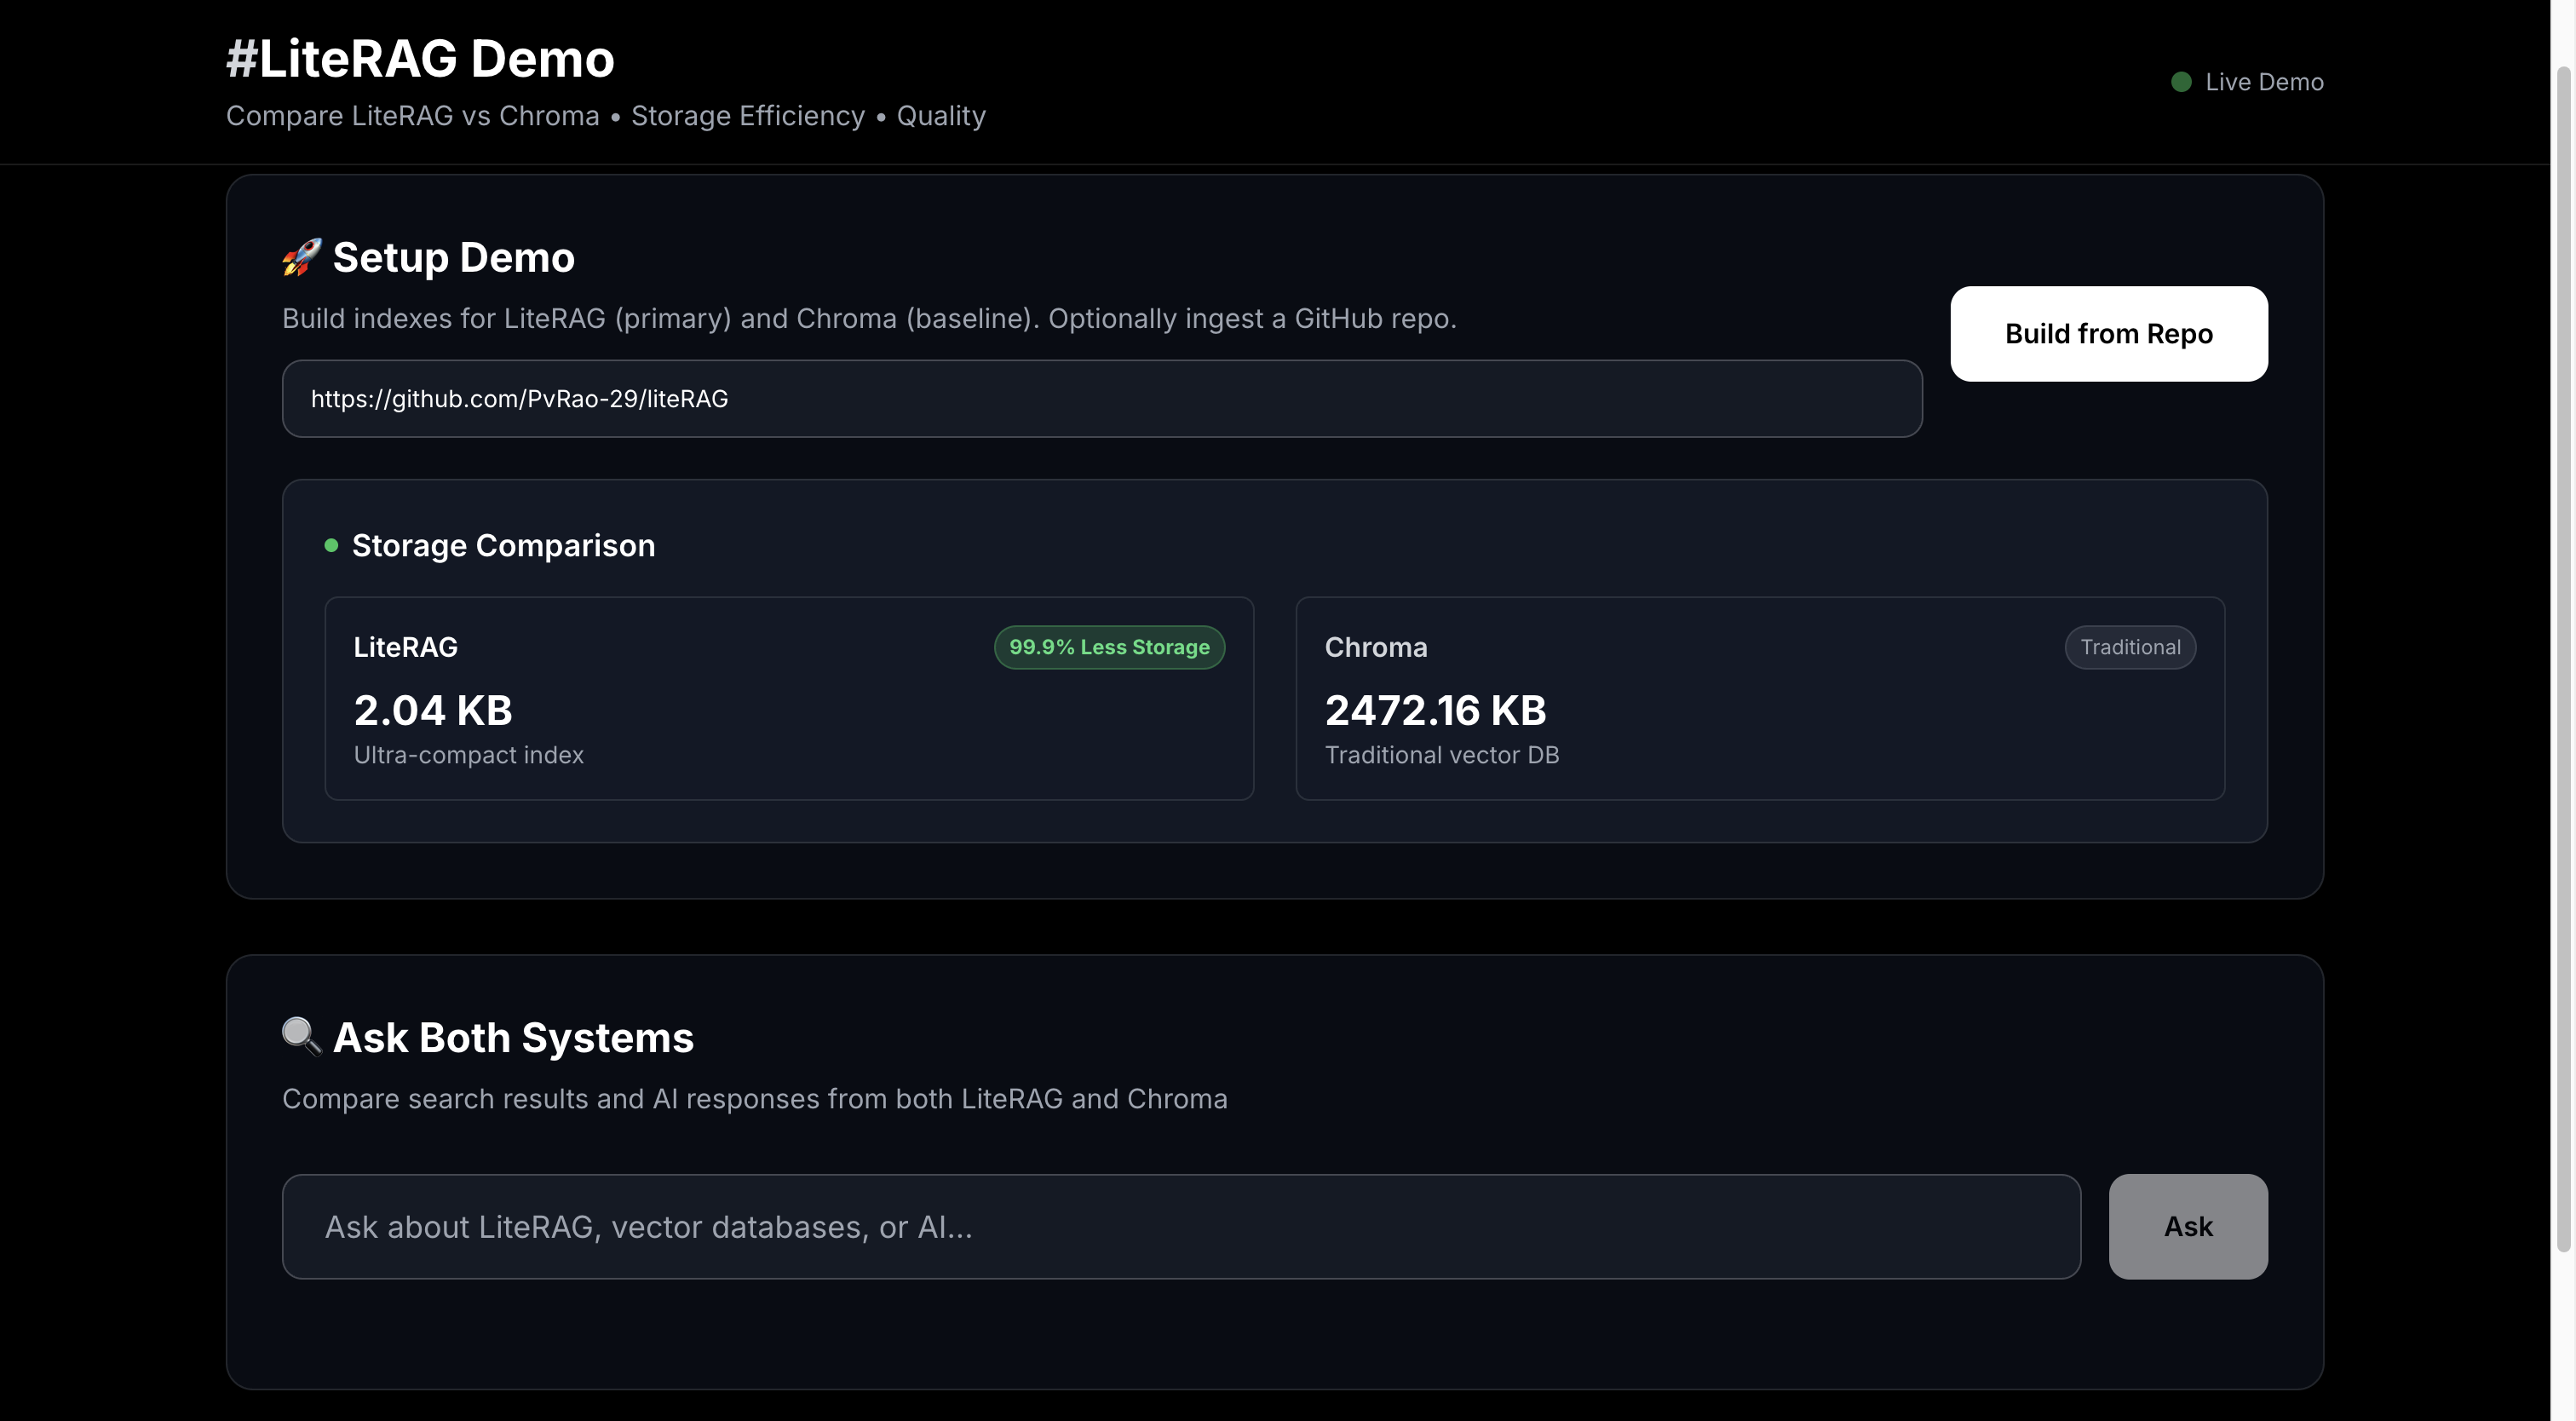Click the #LiteRAG Demo title
The height and width of the screenshot is (1421, 2576).
pyautogui.click(x=420, y=59)
